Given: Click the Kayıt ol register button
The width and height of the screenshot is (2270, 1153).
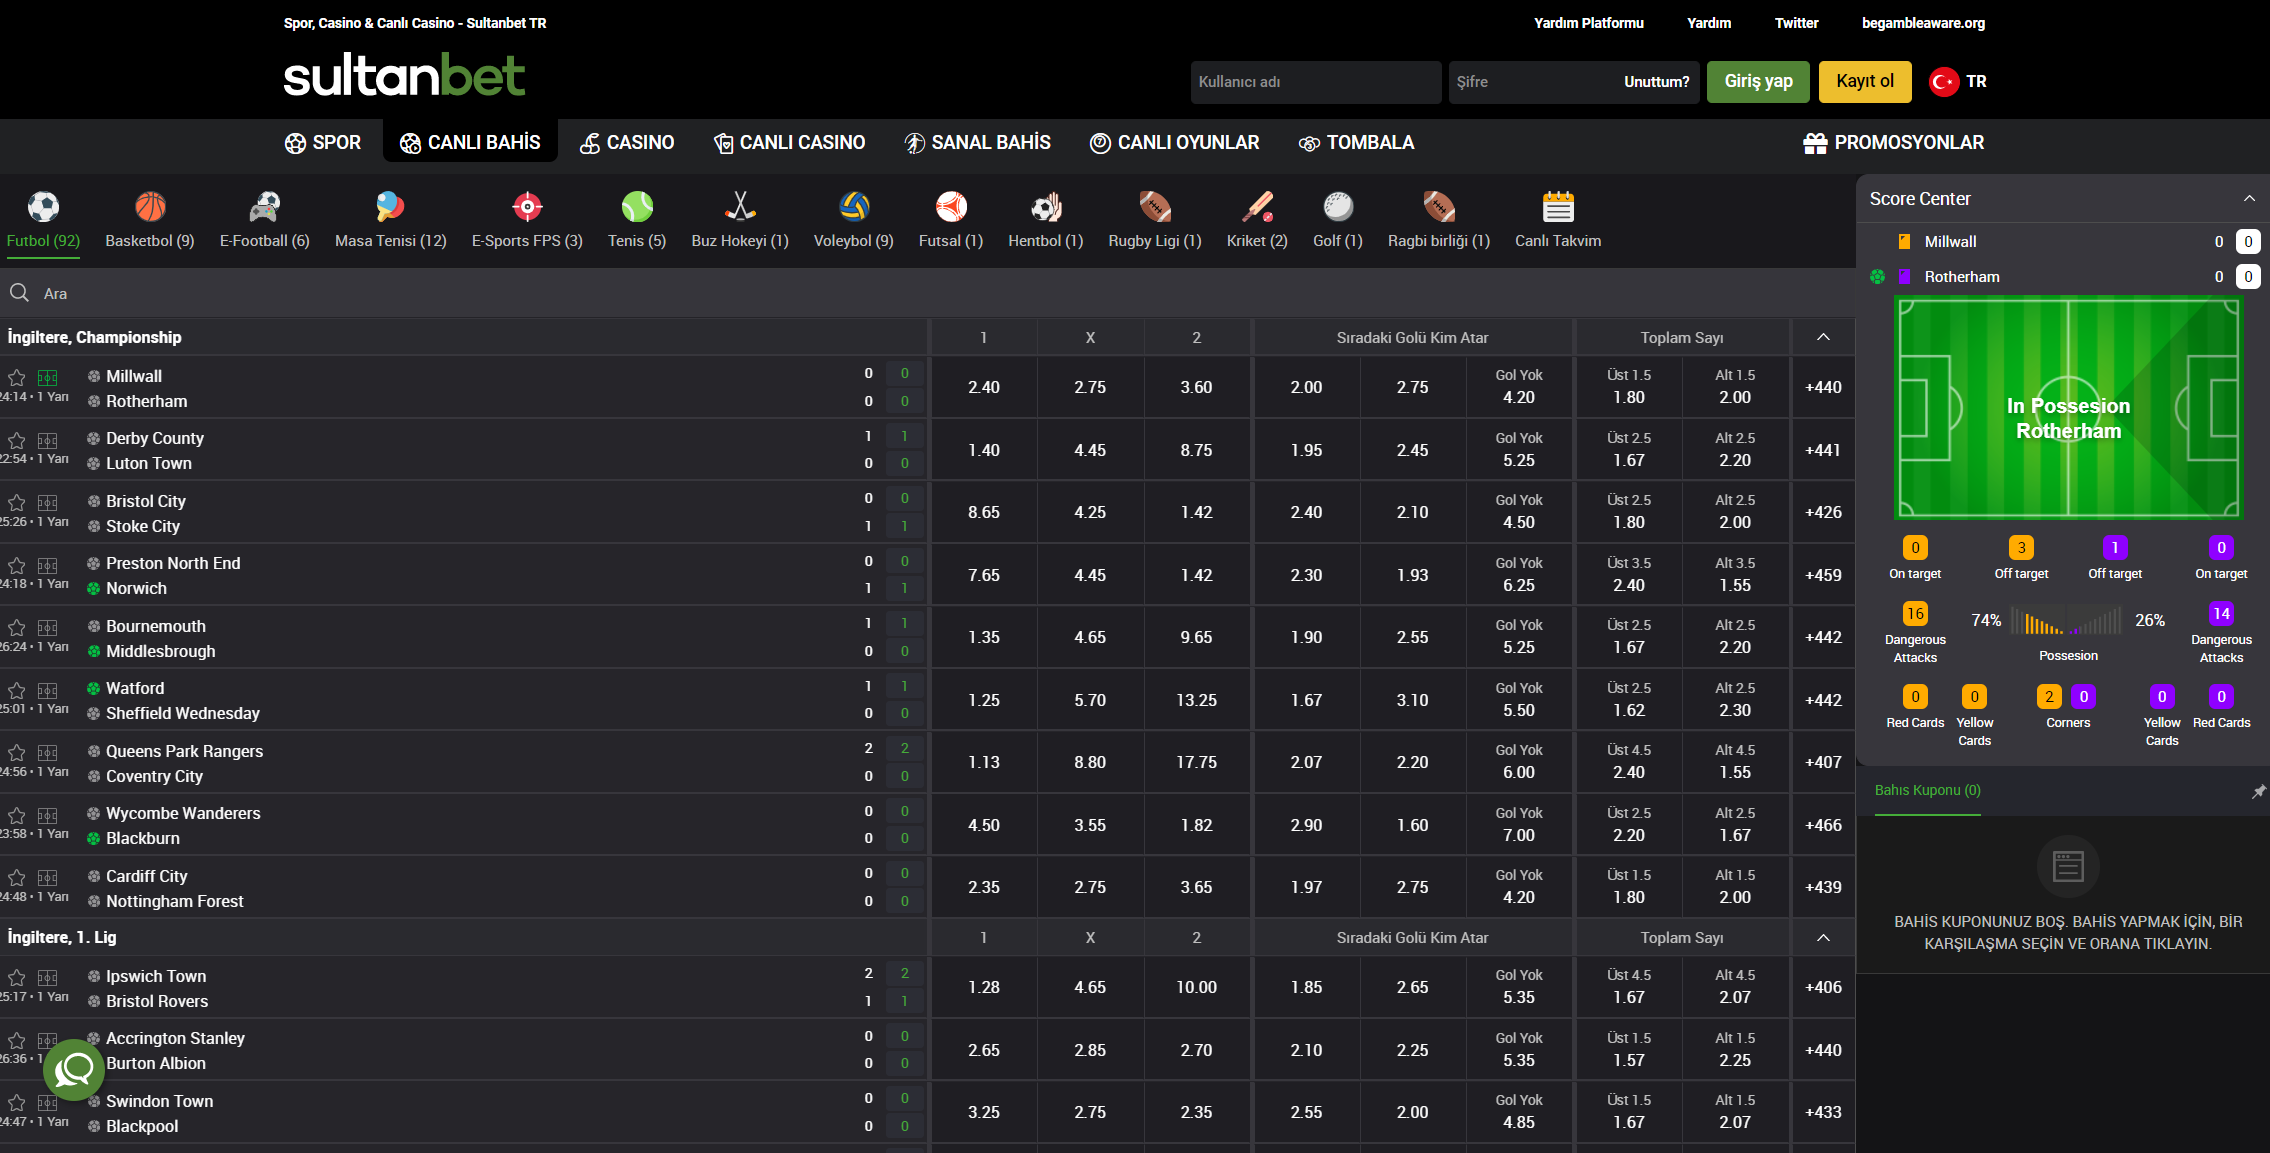Looking at the screenshot, I should (x=1865, y=82).
